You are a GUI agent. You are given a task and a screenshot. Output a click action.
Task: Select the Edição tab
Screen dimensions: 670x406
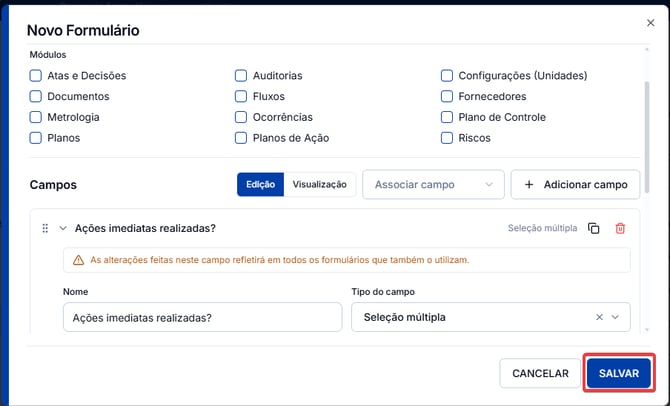click(260, 185)
